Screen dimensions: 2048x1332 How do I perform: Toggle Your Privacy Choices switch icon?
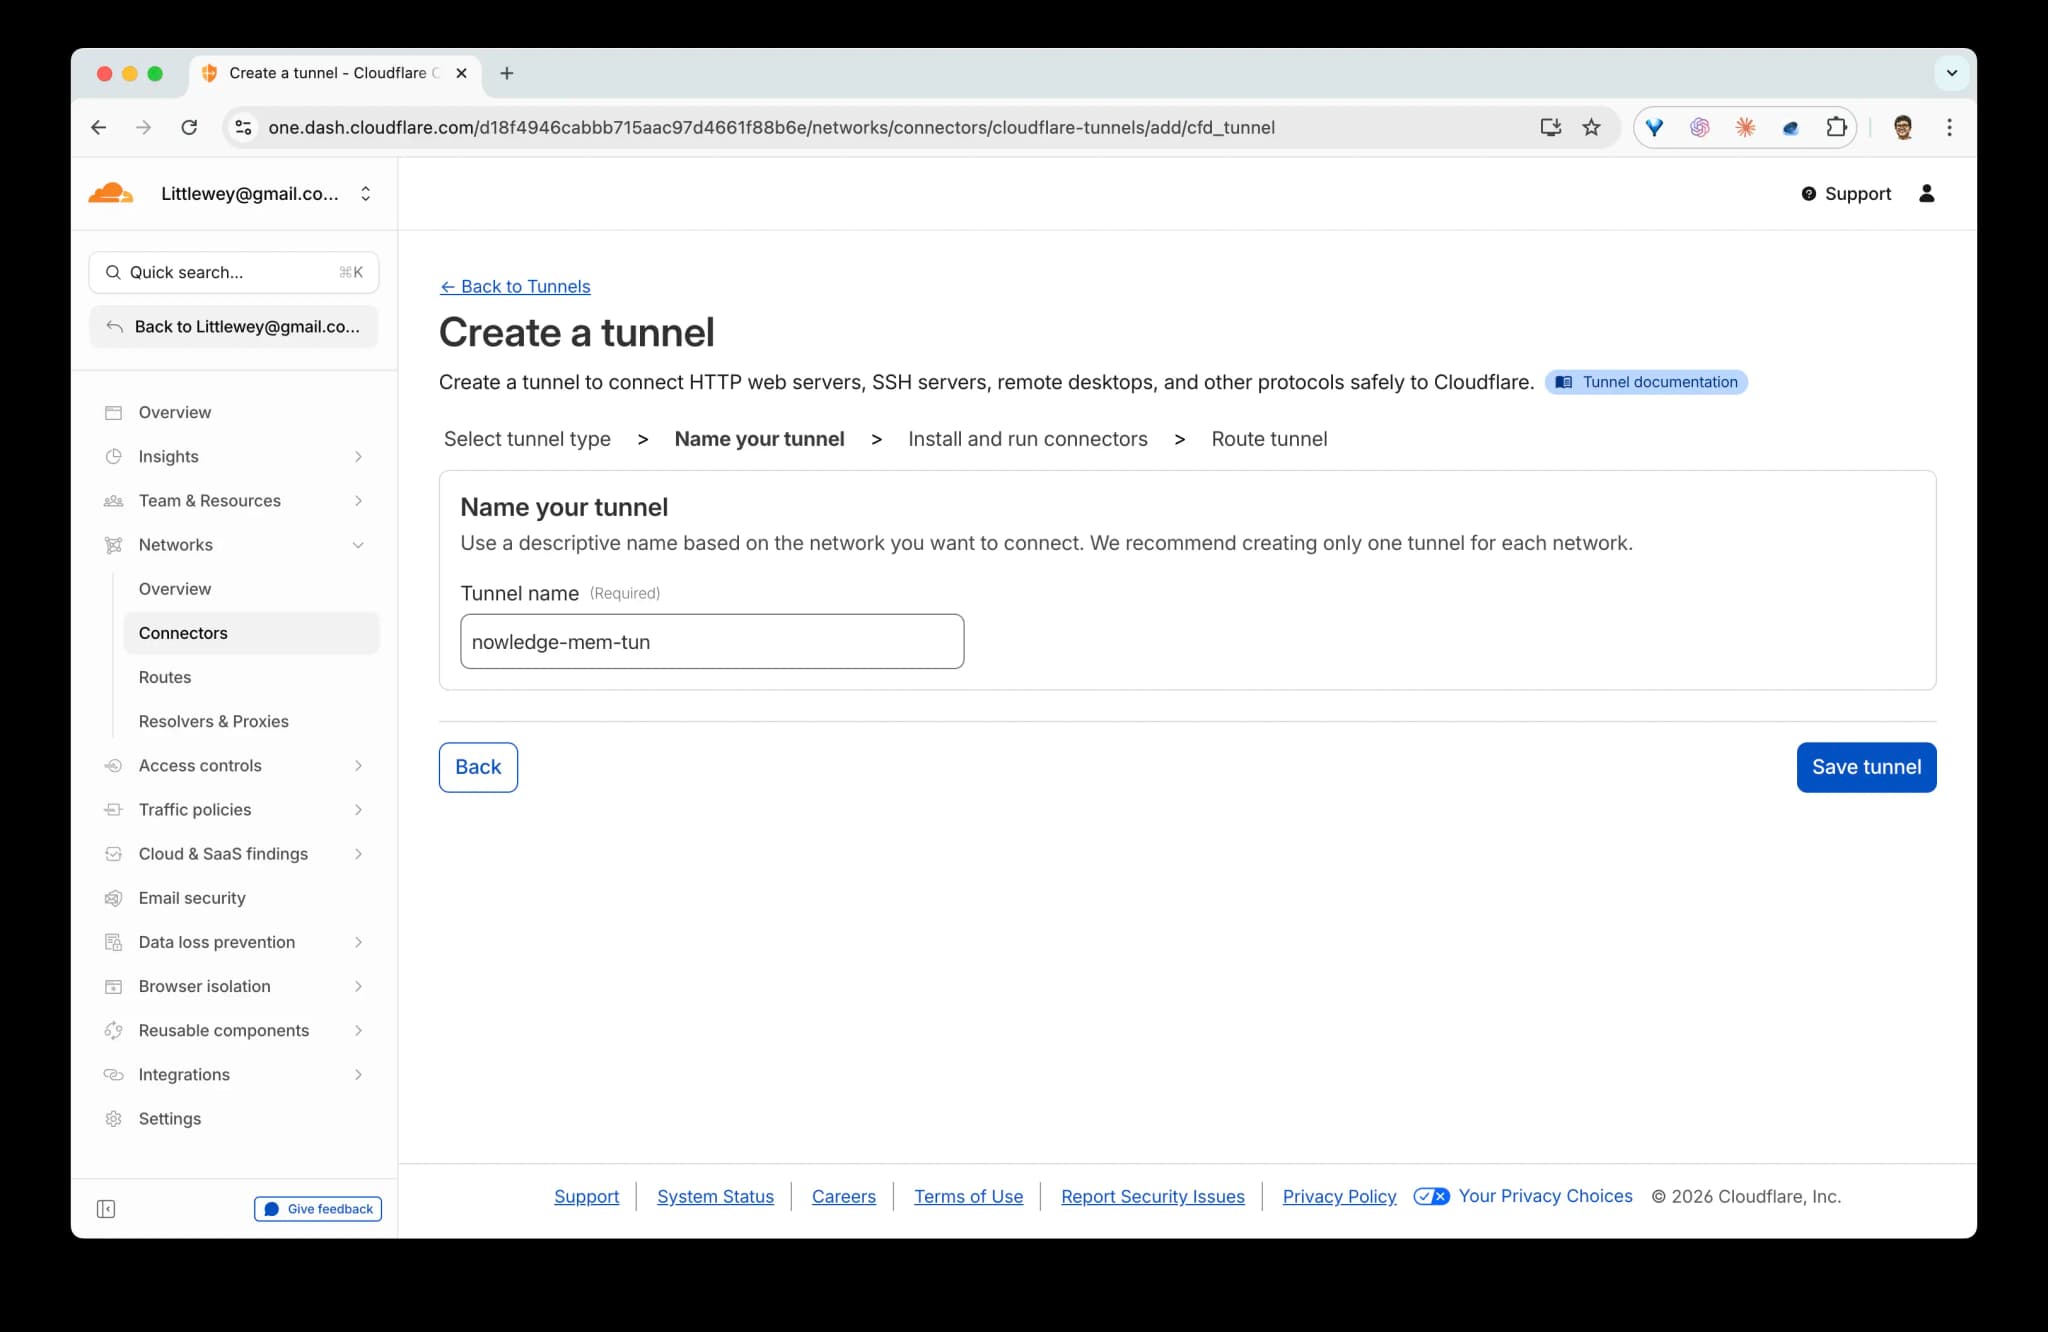pos(1431,1196)
